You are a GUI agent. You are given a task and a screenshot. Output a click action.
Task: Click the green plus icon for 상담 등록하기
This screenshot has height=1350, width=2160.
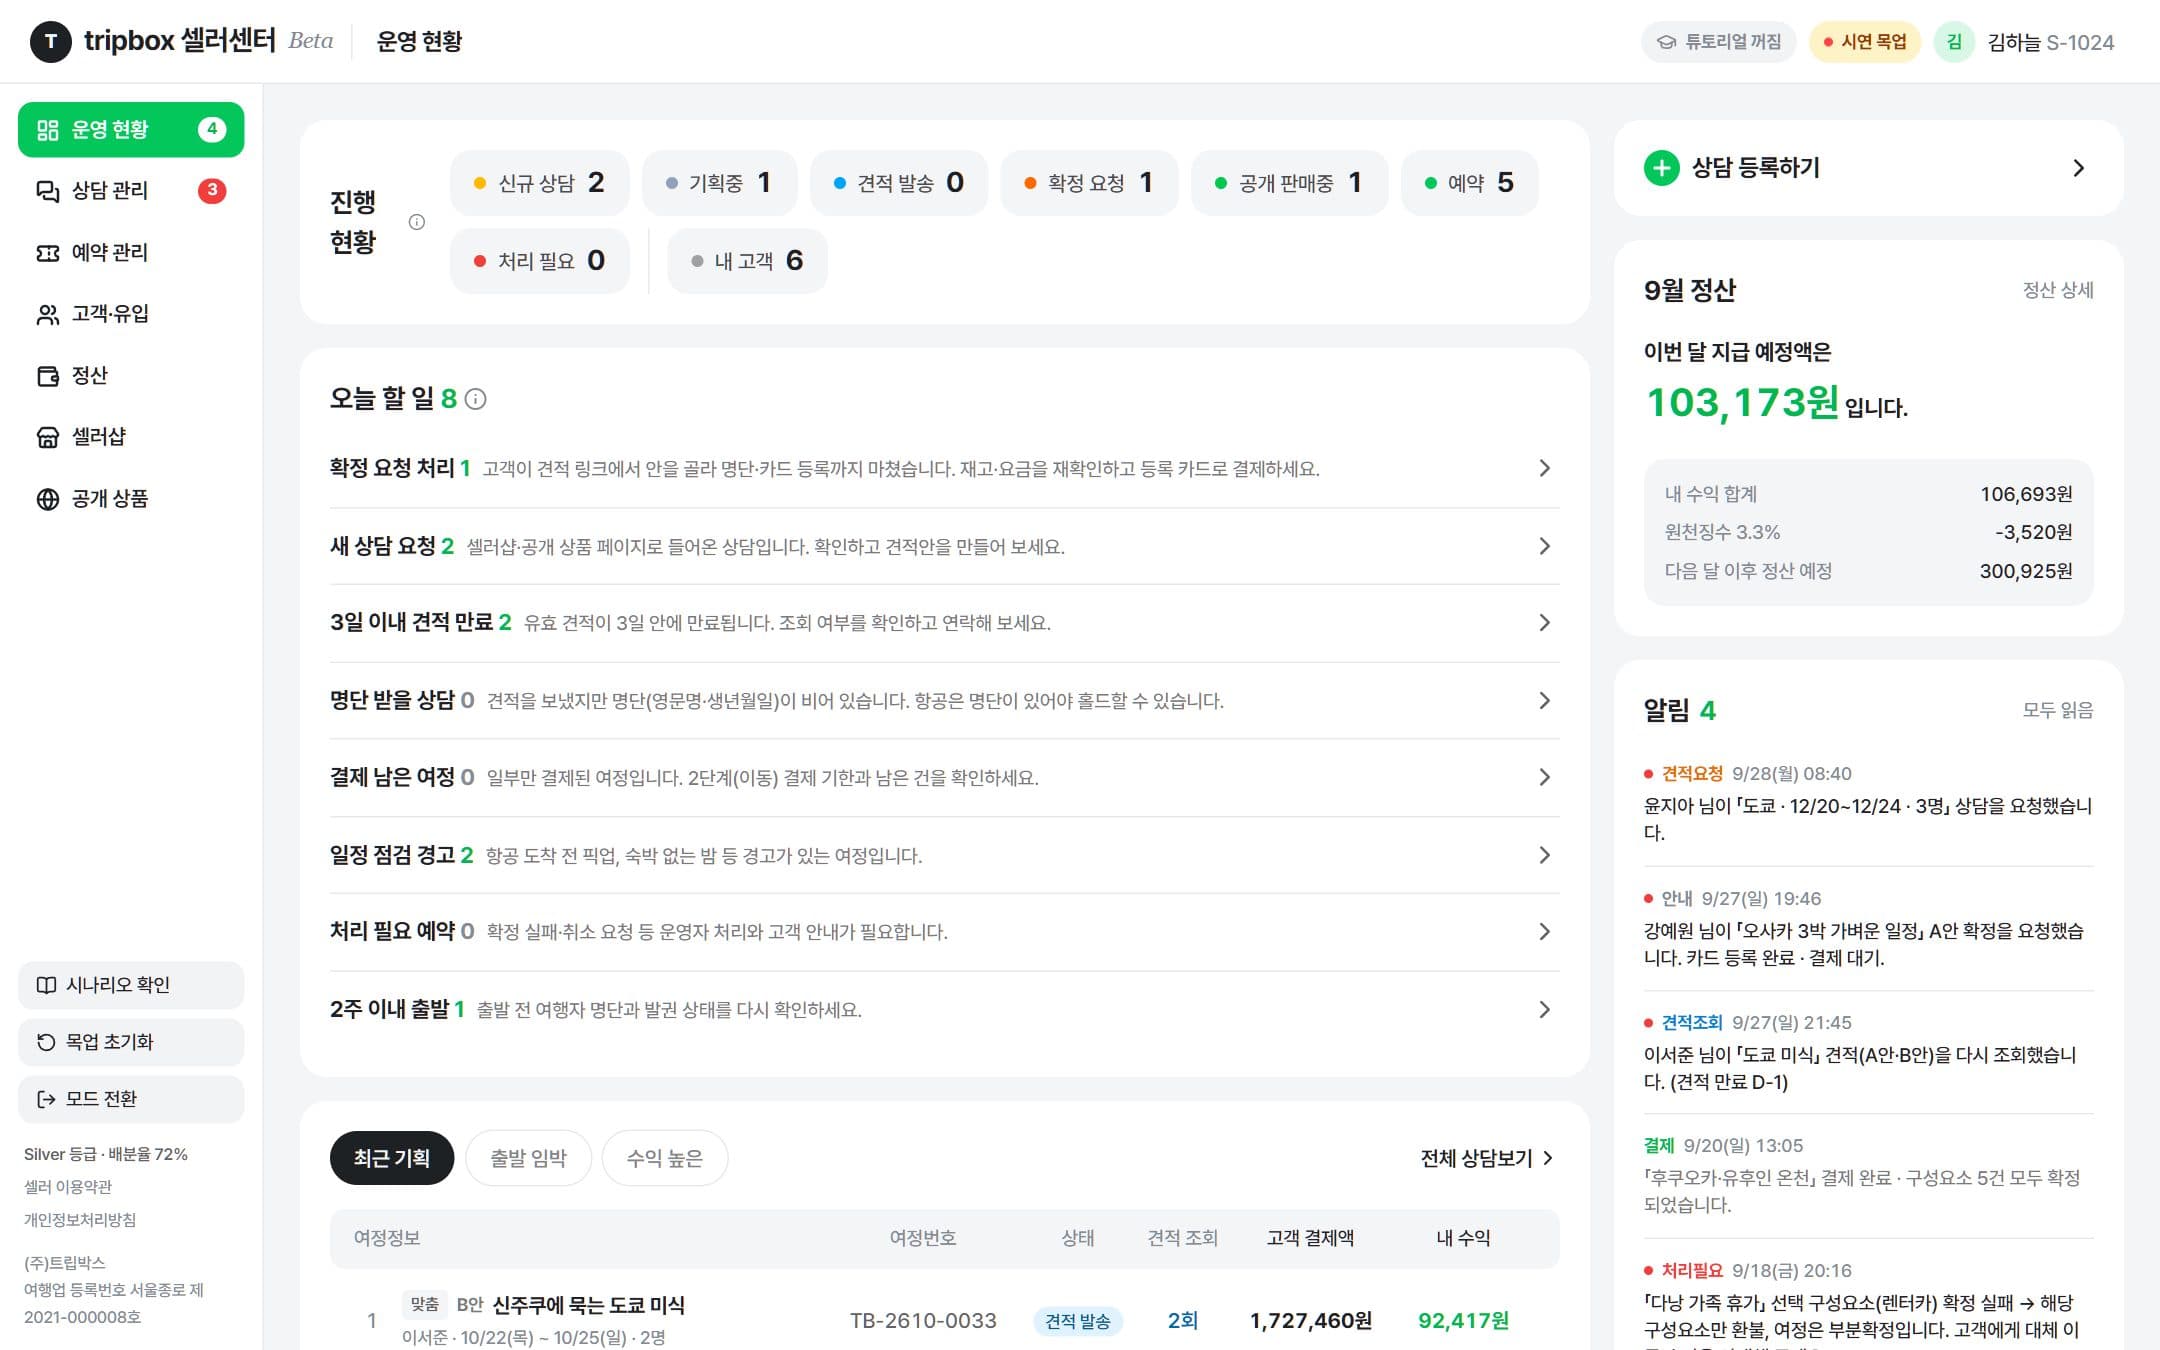1661,168
